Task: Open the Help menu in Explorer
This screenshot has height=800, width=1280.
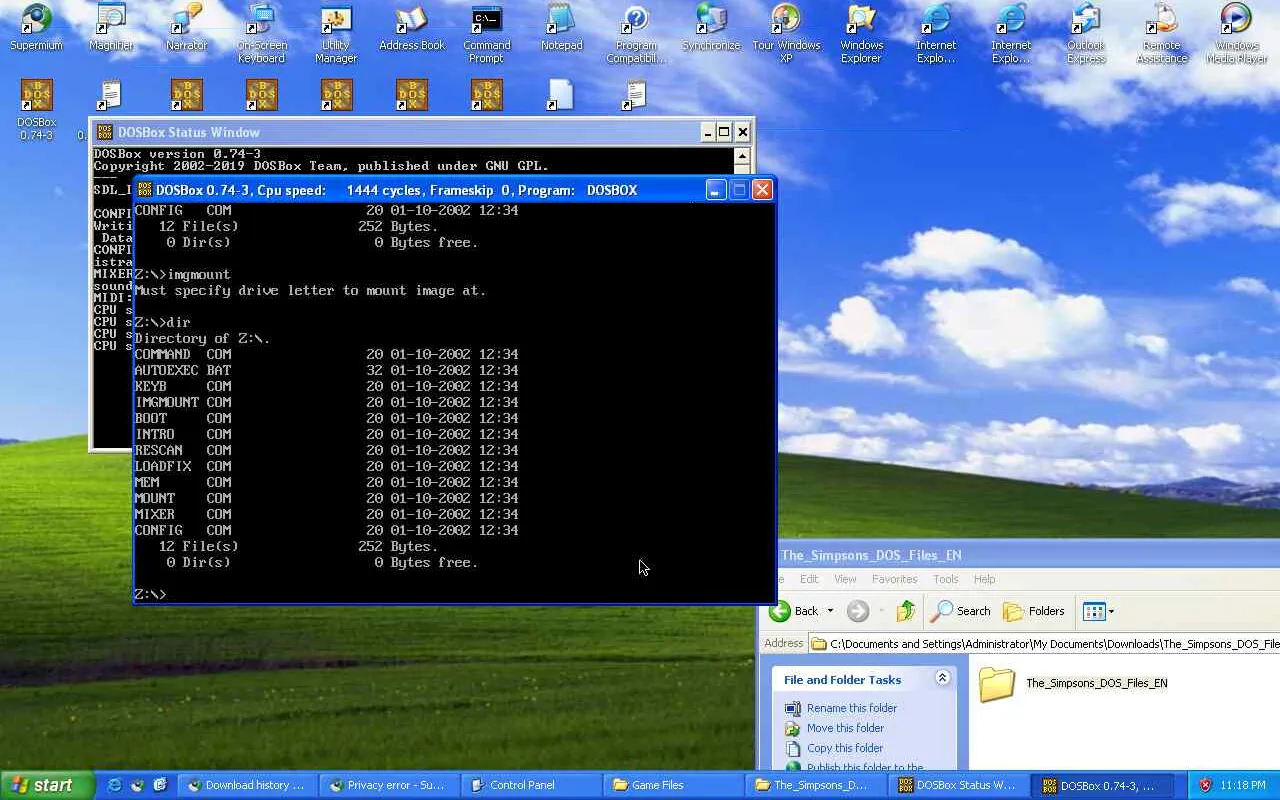Action: pyautogui.click(x=985, y=579)
